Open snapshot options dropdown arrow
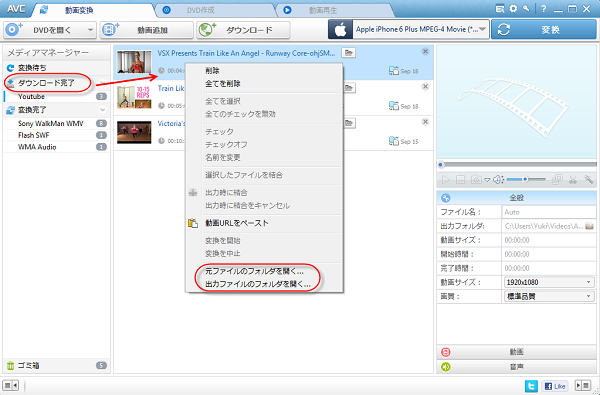This screenshot has height=395, width=600. (x=487, y=180)
